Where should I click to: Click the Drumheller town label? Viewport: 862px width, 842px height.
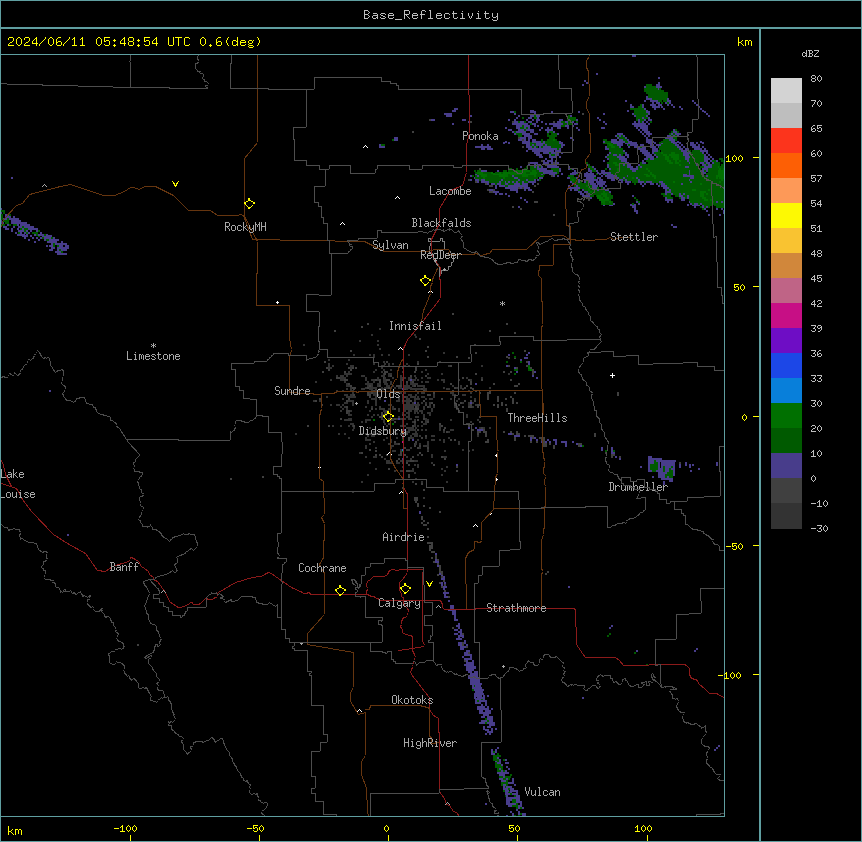point(638,487)
